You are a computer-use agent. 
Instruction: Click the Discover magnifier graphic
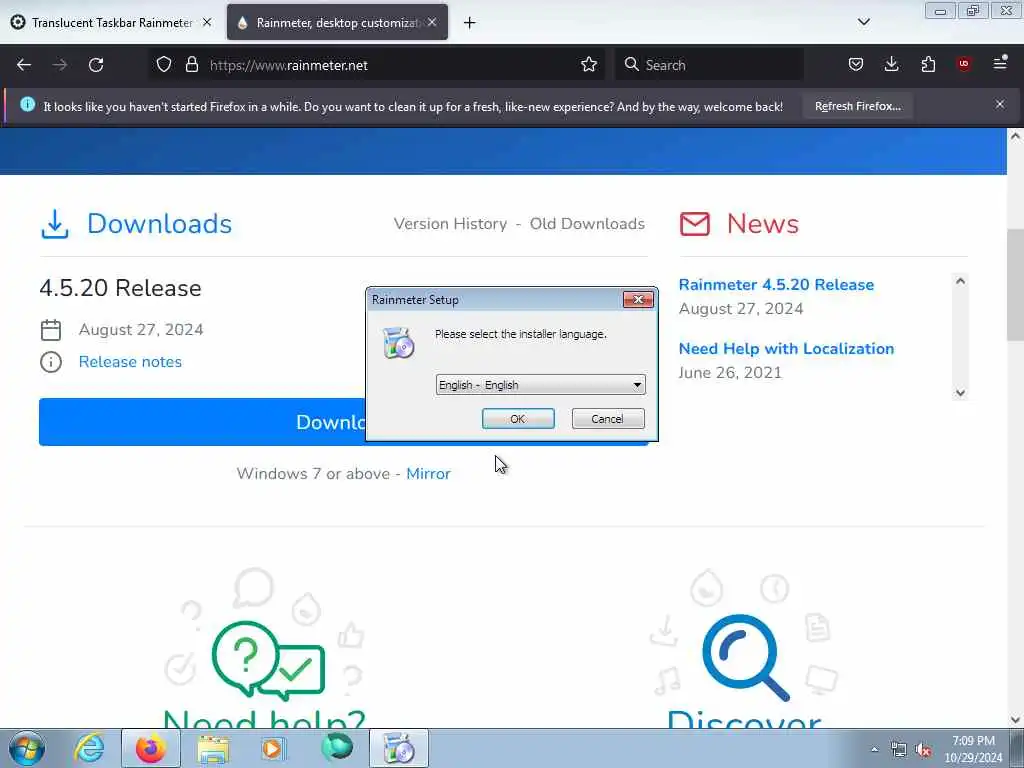tap(745, 657)
